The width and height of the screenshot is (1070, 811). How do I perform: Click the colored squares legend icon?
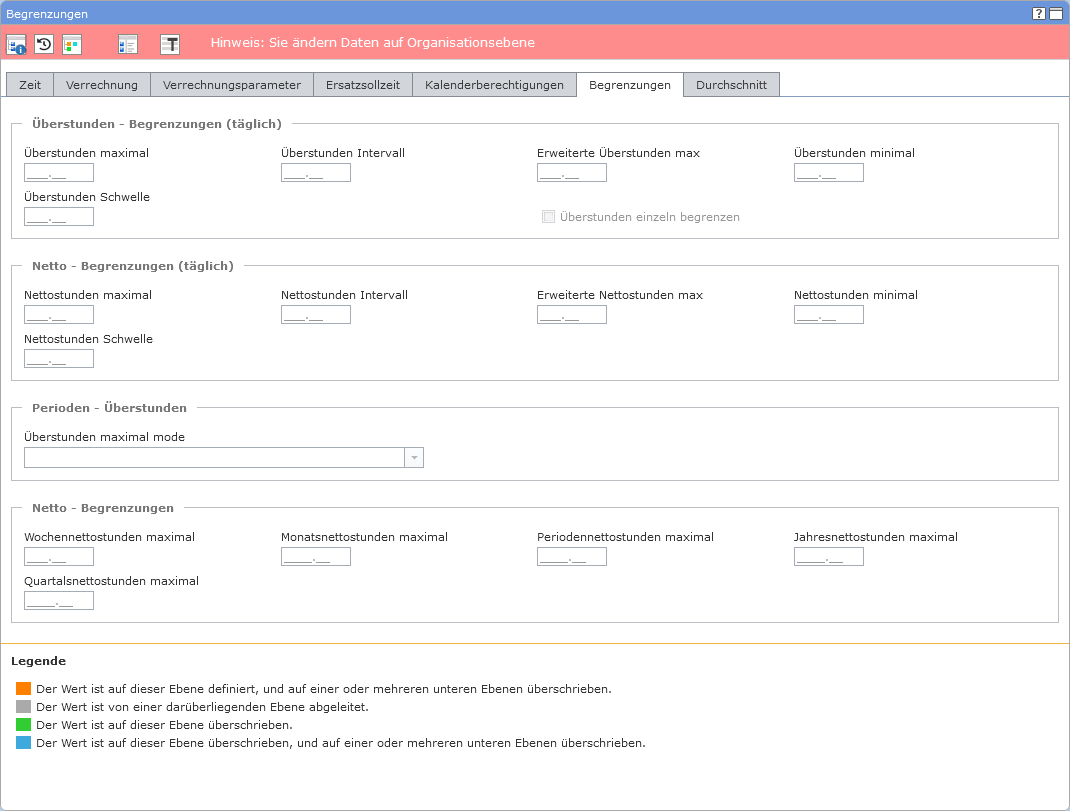tap(72, 44)
